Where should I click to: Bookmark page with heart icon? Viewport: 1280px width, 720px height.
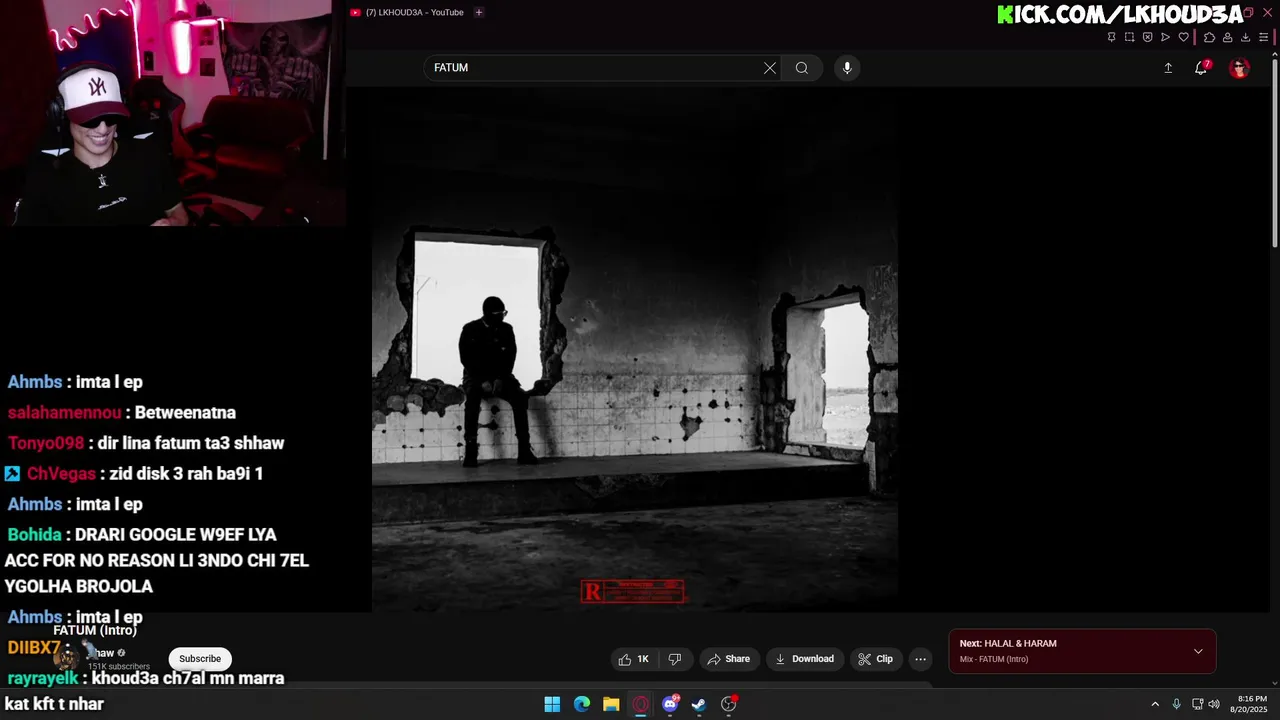pyautogui.click(x=1184, y=37)
